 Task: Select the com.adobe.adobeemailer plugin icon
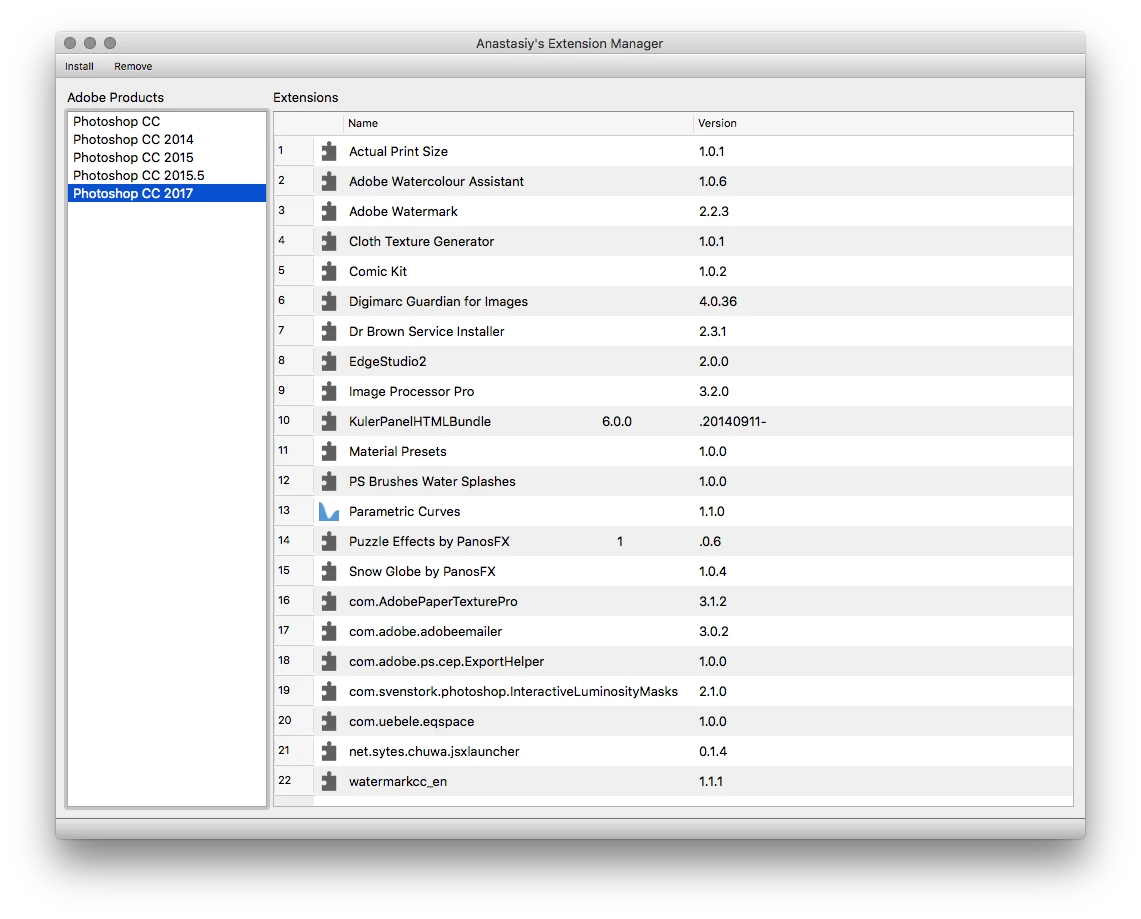(329, 632)
